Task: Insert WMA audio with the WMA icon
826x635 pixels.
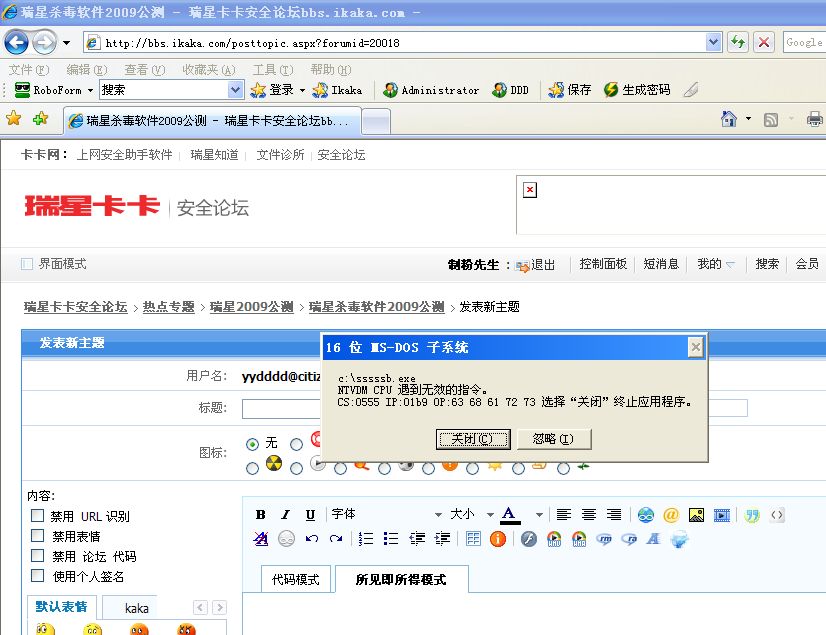Action: [579, 539]
